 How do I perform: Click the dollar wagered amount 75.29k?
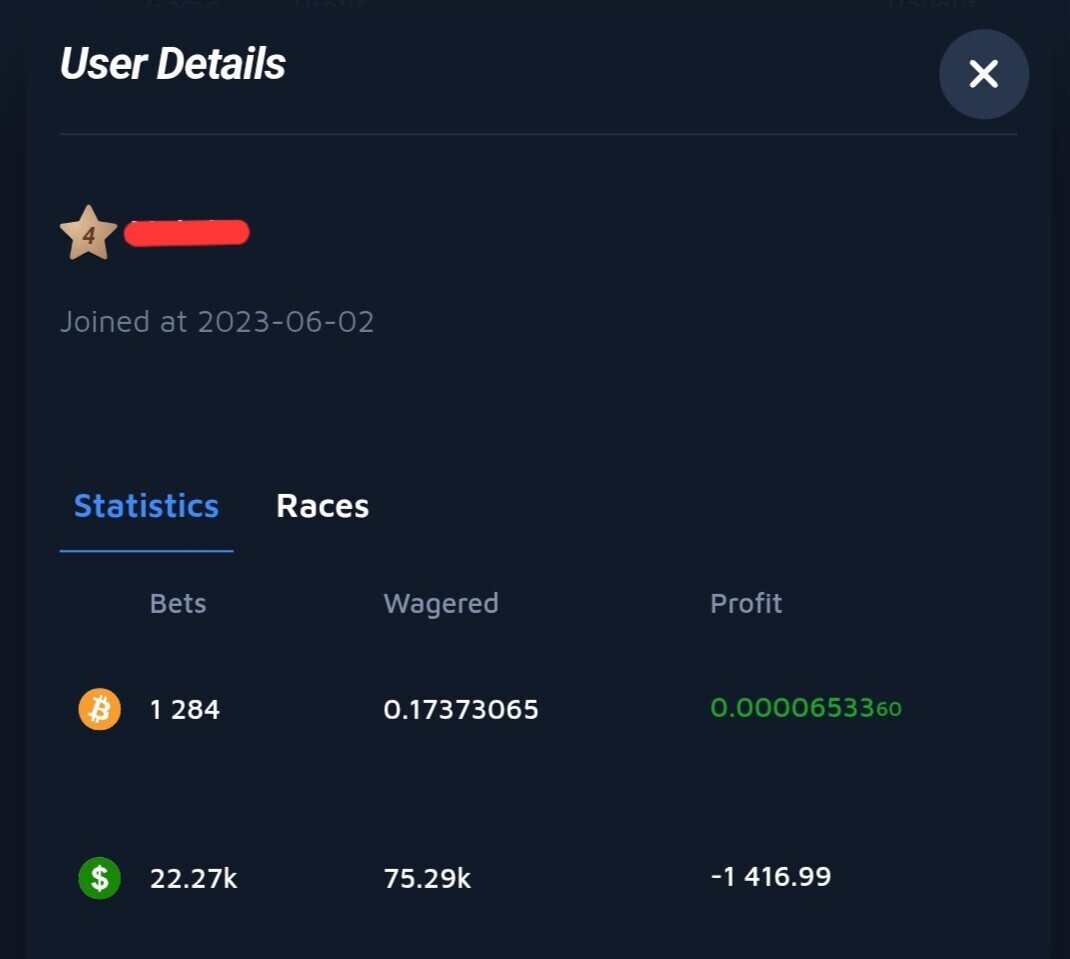pyautogui.click(x=427, y=878)
